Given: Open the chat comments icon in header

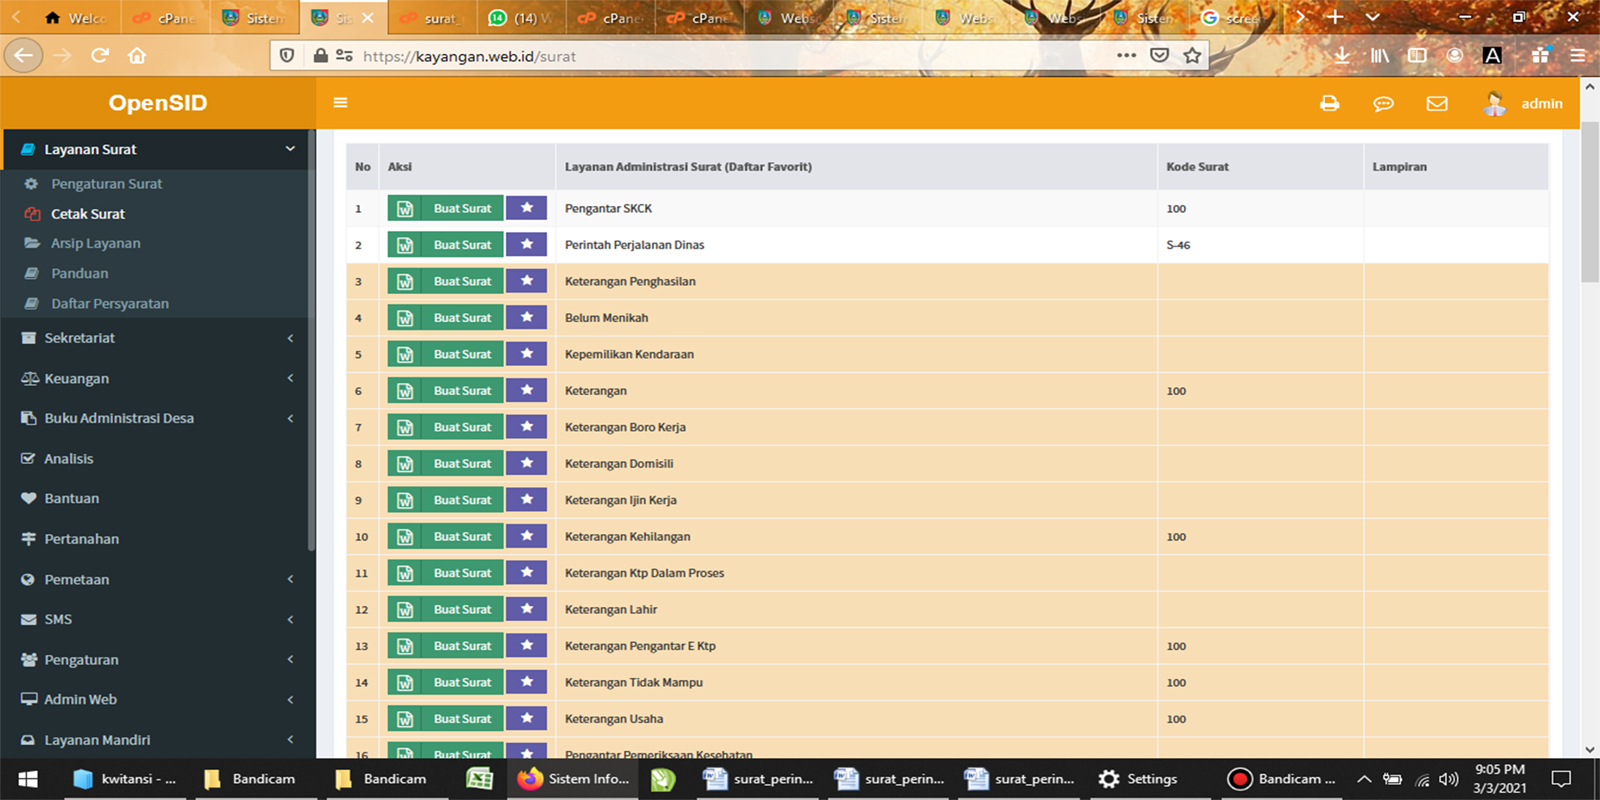Looking at the screenshot, I should (x=1383, y=103).
